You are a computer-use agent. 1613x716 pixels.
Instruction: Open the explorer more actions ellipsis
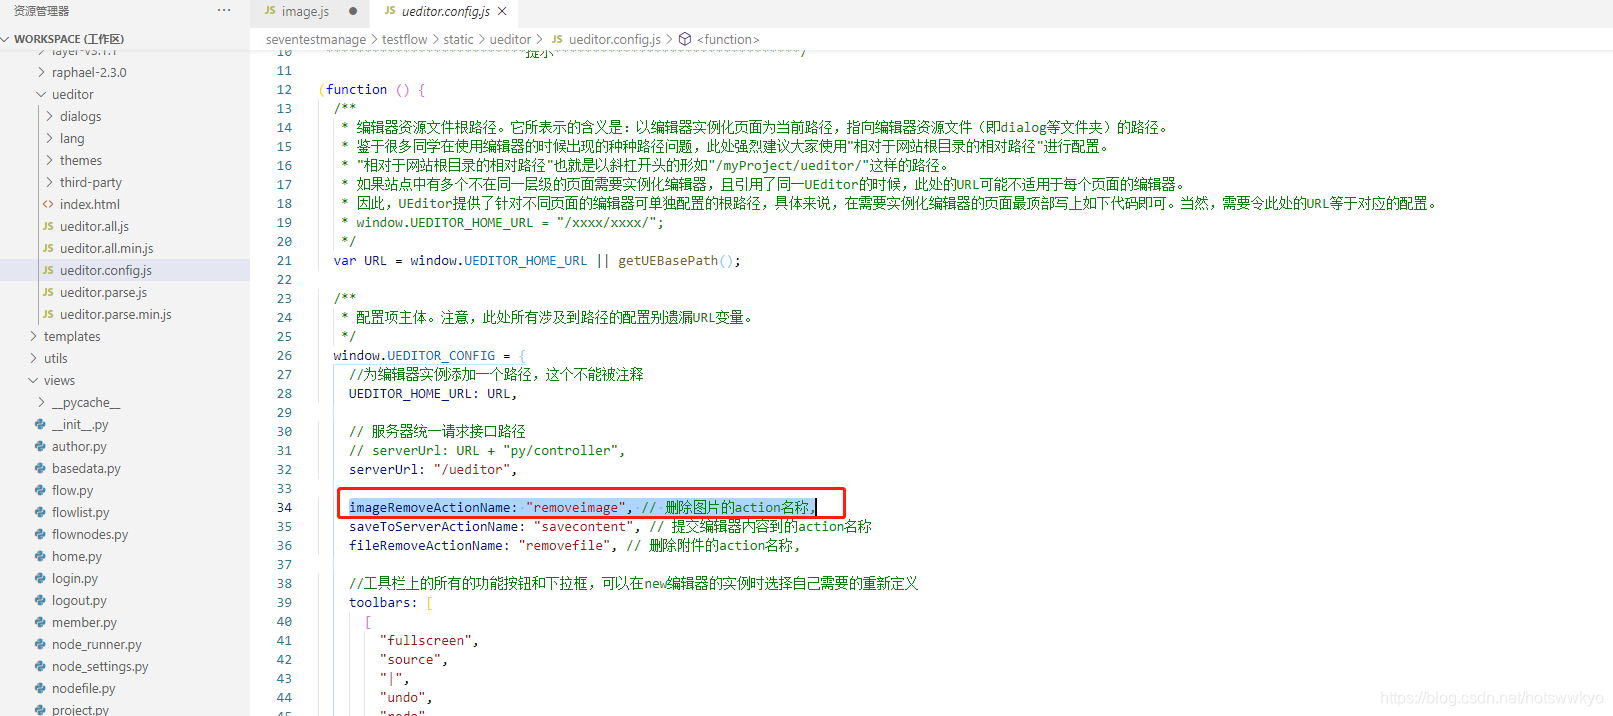(x=224, y=10)
